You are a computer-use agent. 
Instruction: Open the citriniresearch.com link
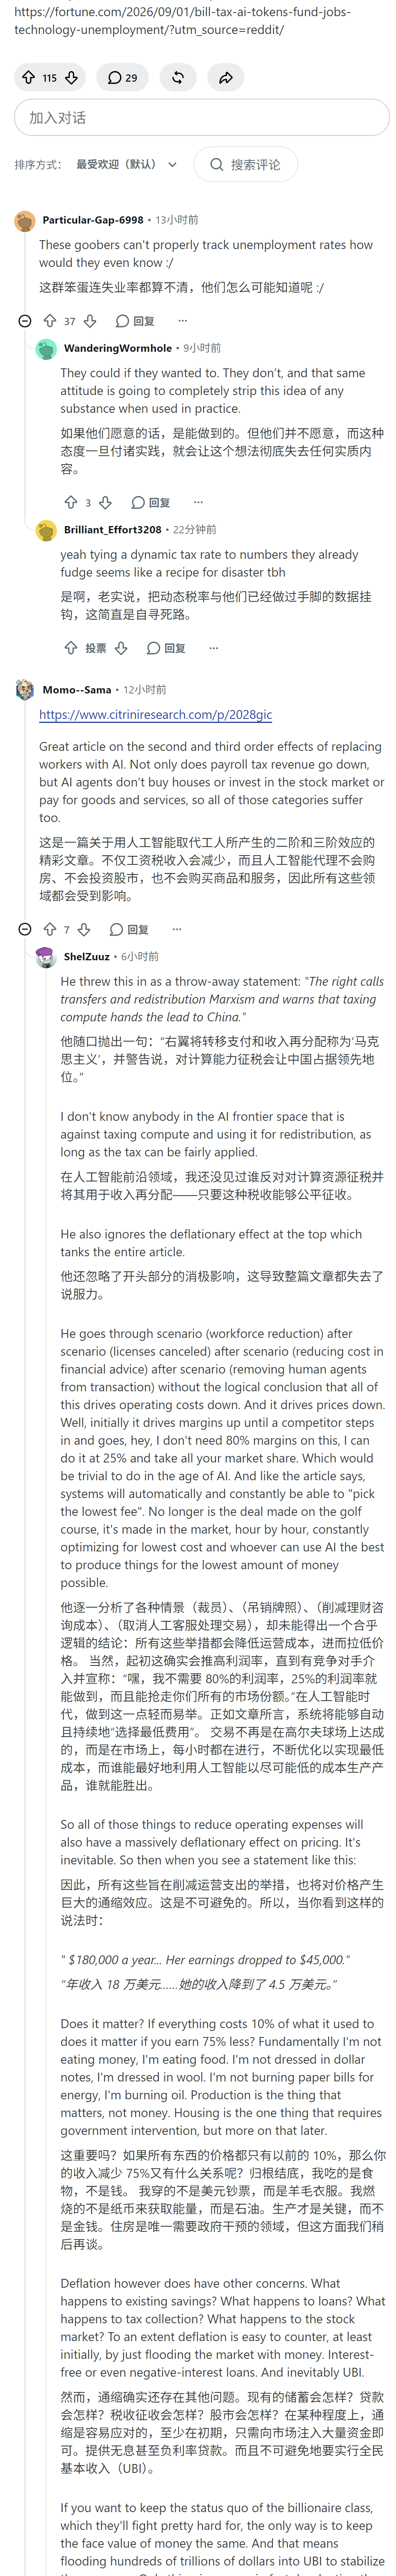tap(155, 715)
